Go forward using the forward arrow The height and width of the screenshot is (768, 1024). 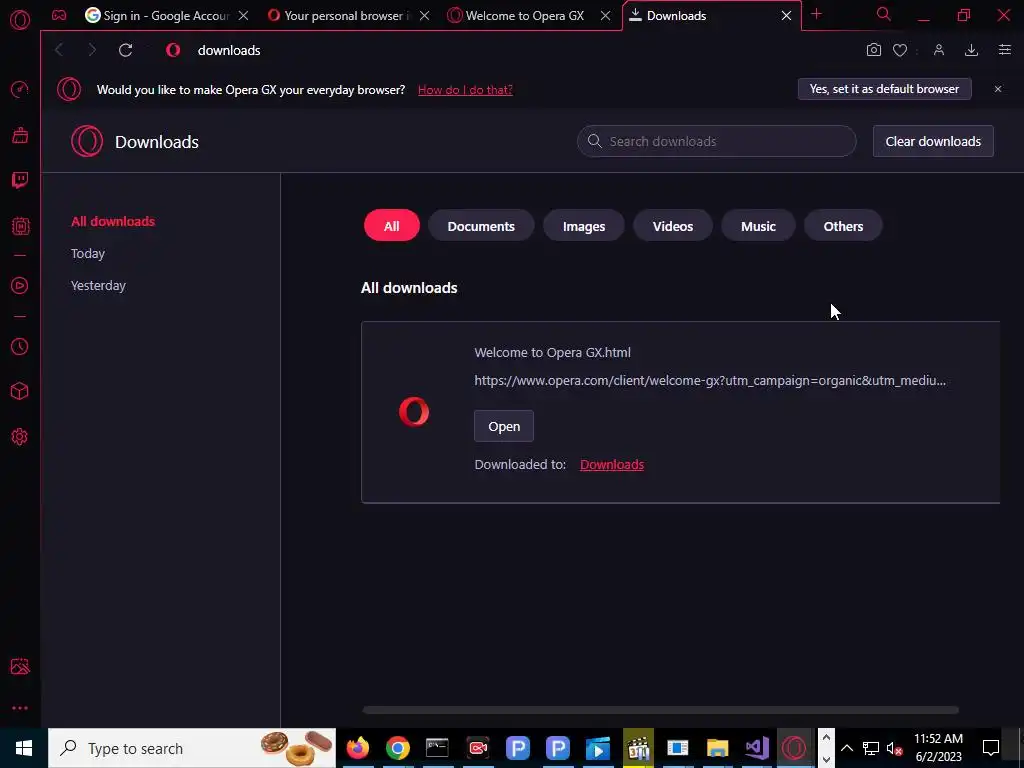click(x=92, y=50)
